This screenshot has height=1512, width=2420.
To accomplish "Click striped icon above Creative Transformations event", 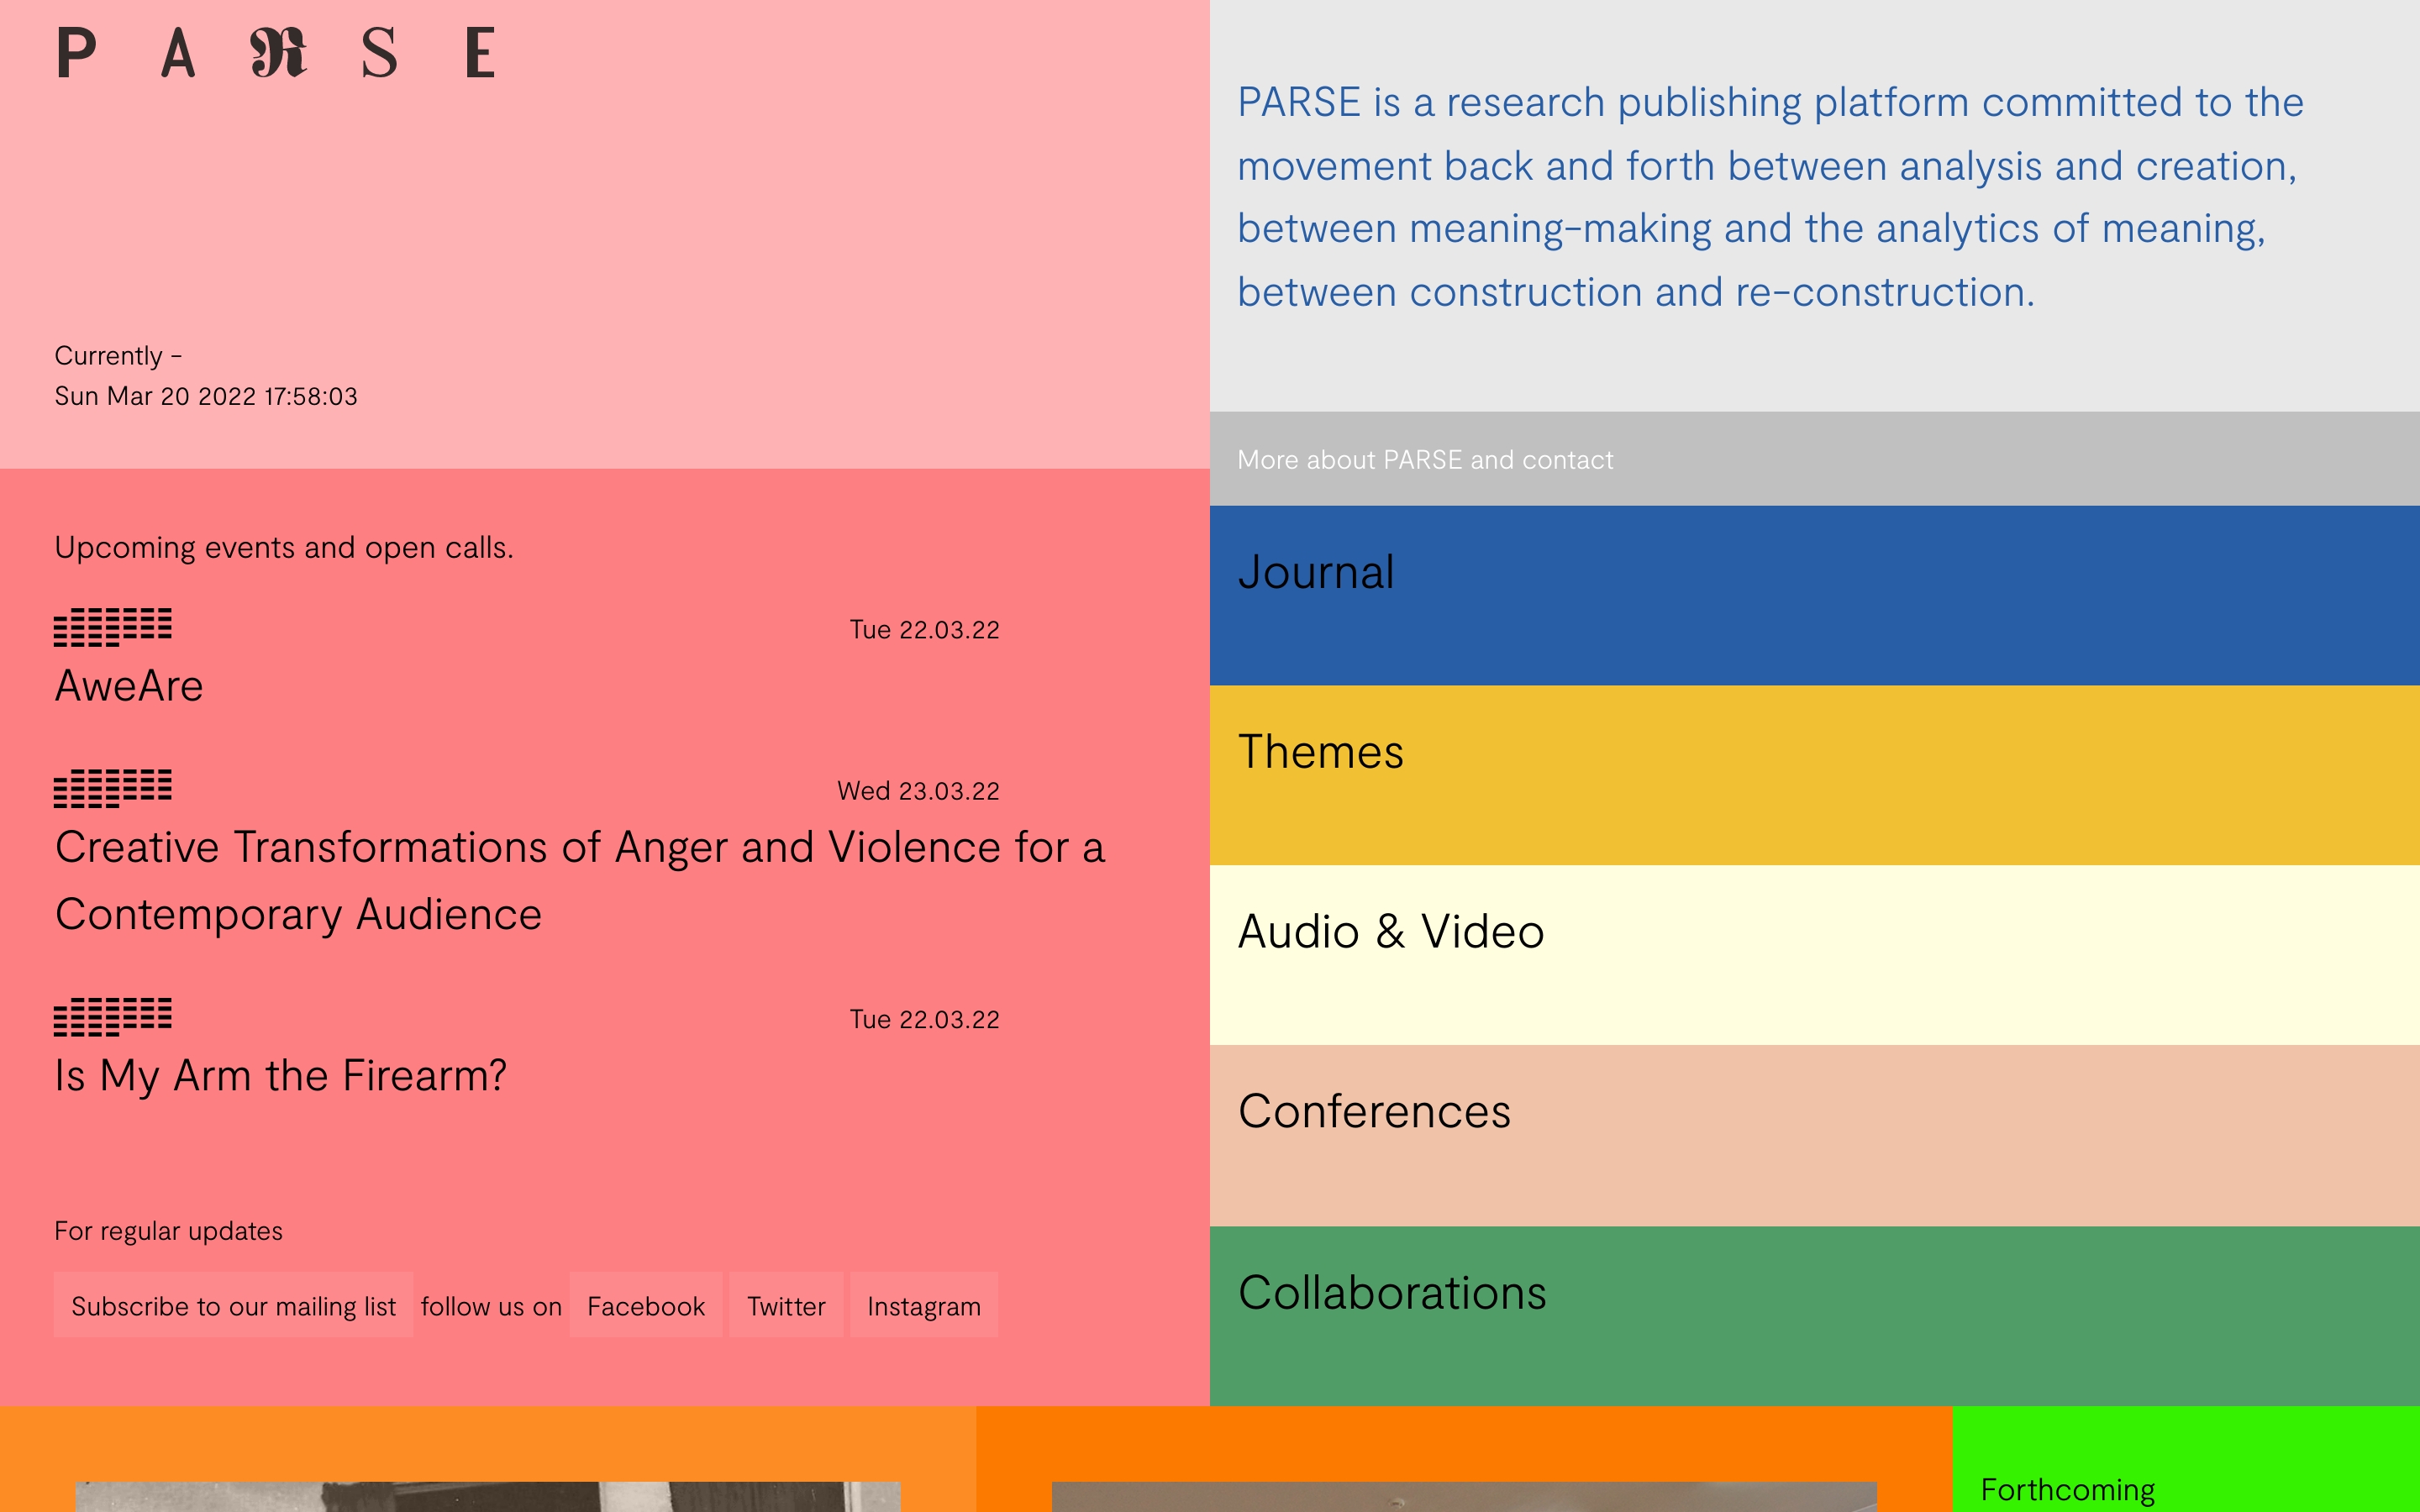I will pos(113,788).
